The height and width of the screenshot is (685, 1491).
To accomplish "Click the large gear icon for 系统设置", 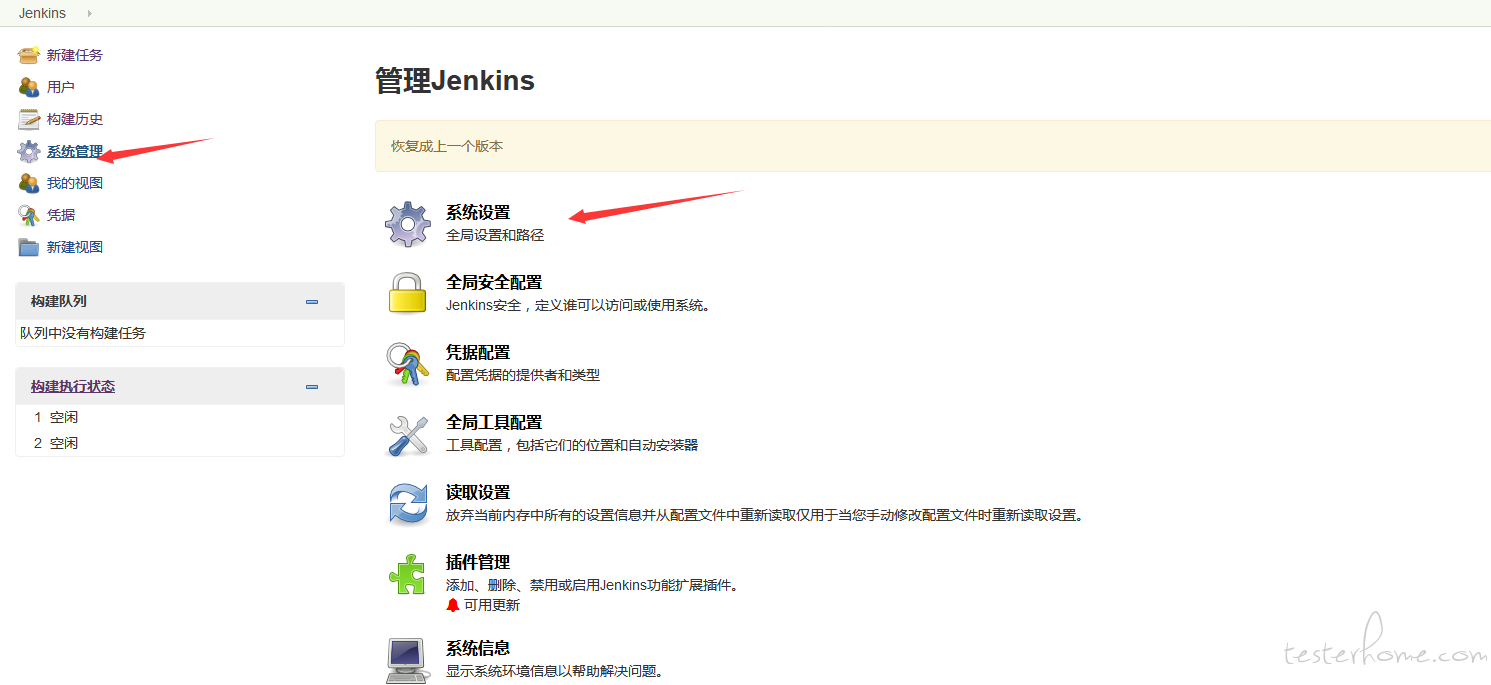I will tap(408, 224).
